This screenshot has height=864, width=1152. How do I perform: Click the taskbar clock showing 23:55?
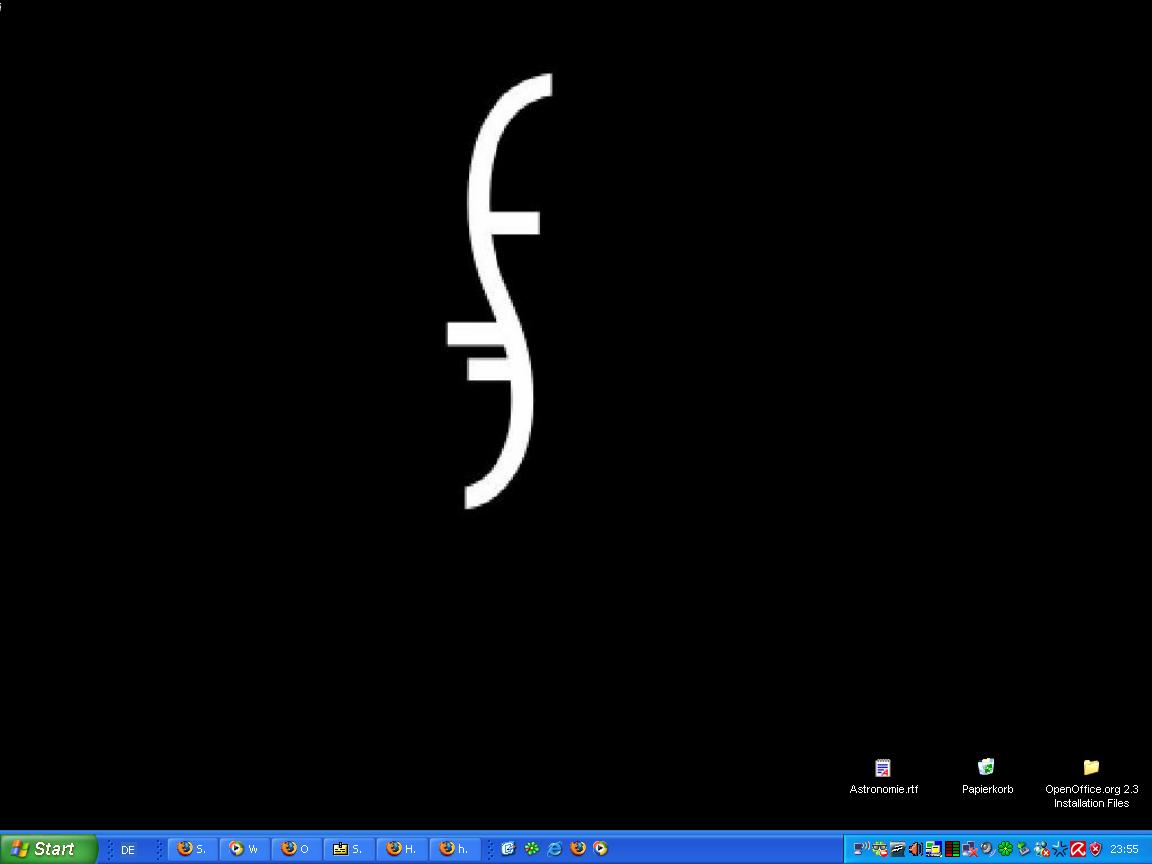point(1124,849)
